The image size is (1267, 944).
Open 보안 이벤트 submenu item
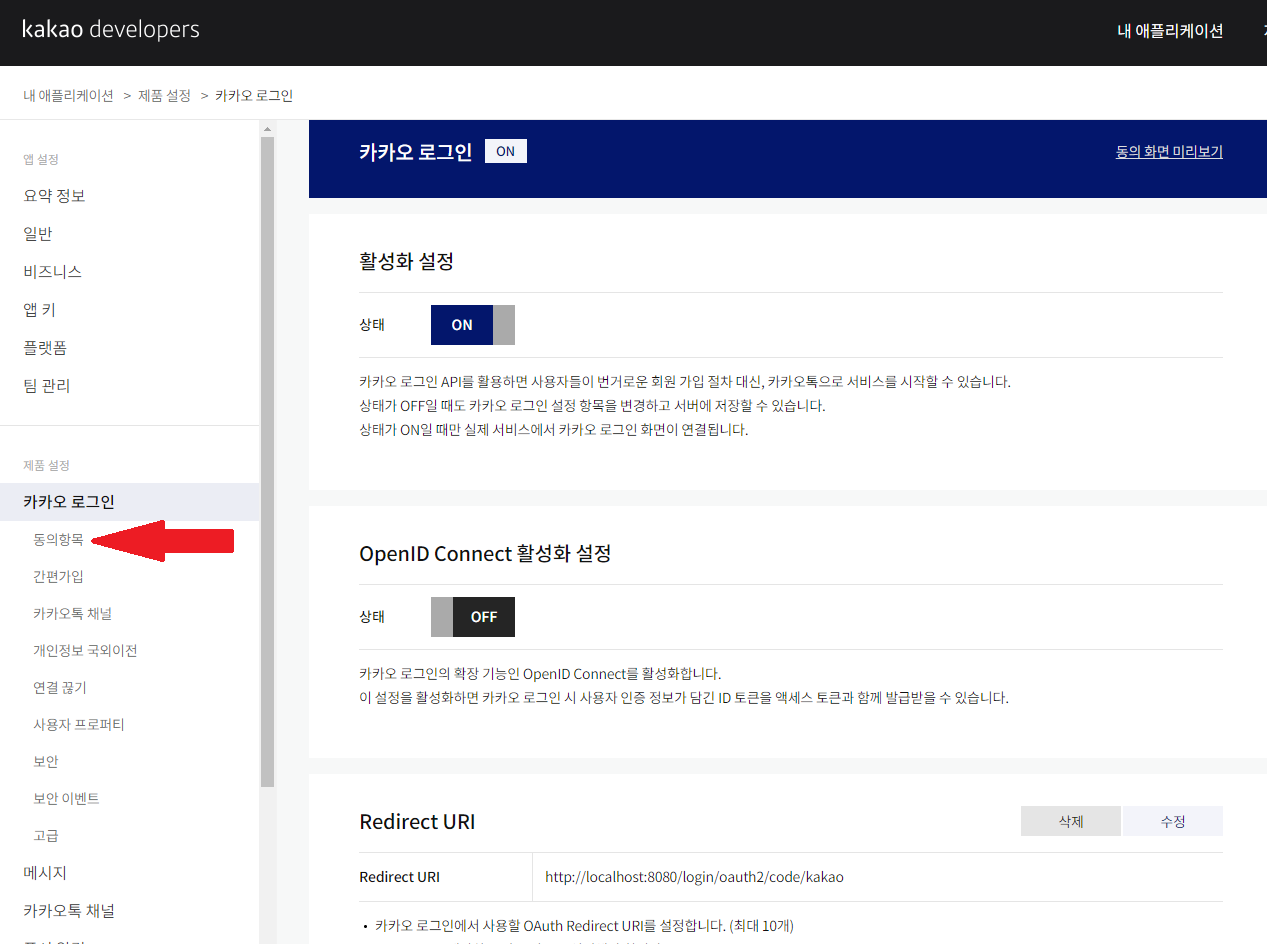coord(66,799)
